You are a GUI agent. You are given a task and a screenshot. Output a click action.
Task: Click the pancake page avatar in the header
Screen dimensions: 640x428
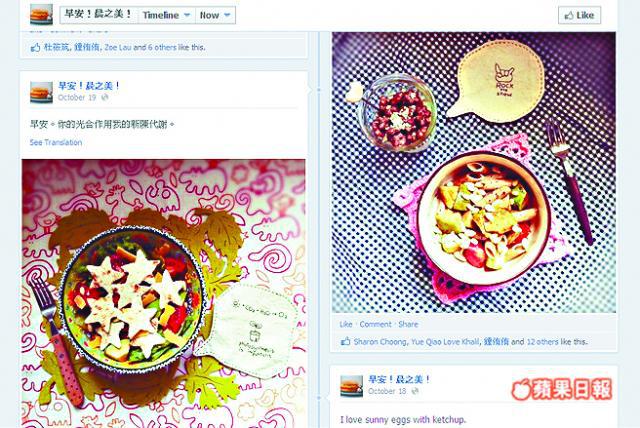tap(41, 15)
